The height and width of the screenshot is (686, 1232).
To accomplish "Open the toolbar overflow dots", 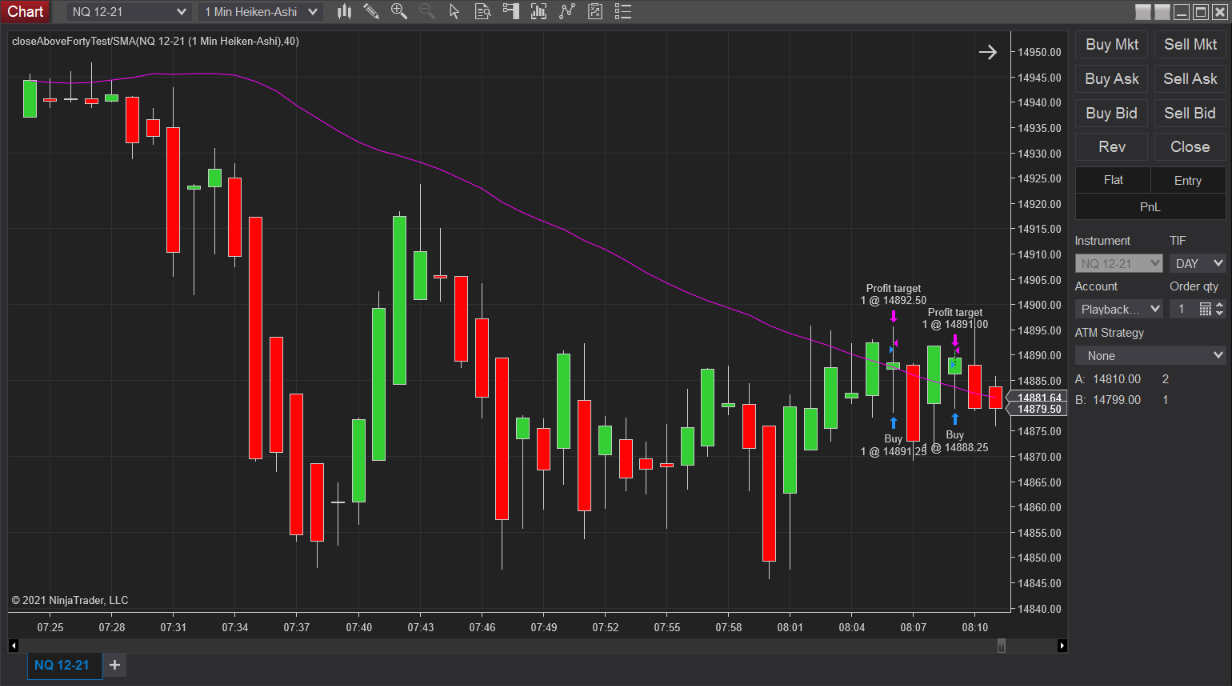I will [623, 11].
